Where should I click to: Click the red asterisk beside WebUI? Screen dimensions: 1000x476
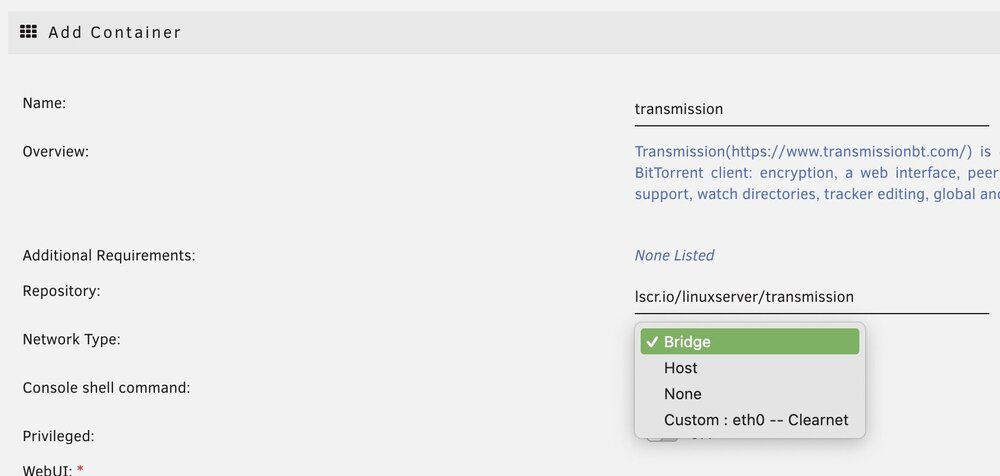tap(80, 470)
